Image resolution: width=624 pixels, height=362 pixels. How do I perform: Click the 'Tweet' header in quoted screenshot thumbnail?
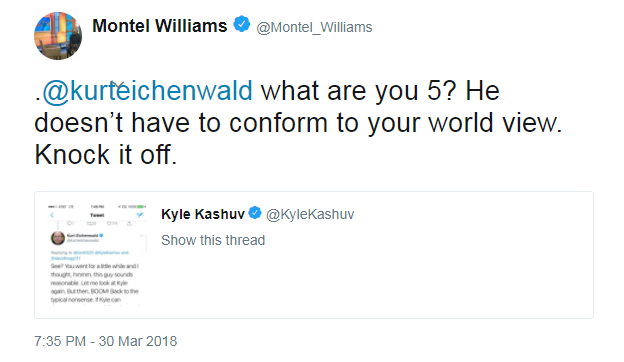[97, 215]
